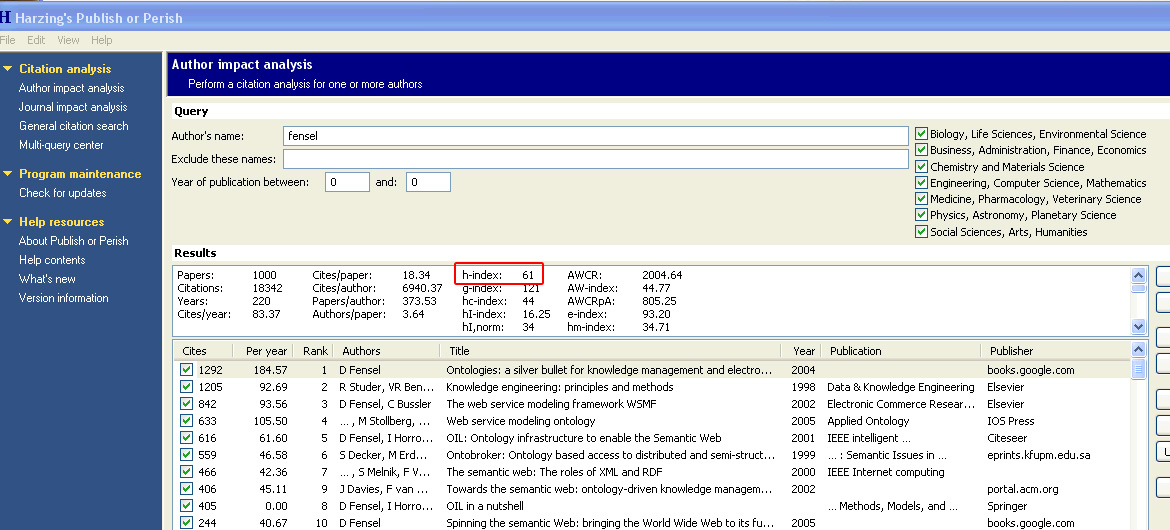Select 'The web service modeling framework WSMF'

click(x=551, y=404)
